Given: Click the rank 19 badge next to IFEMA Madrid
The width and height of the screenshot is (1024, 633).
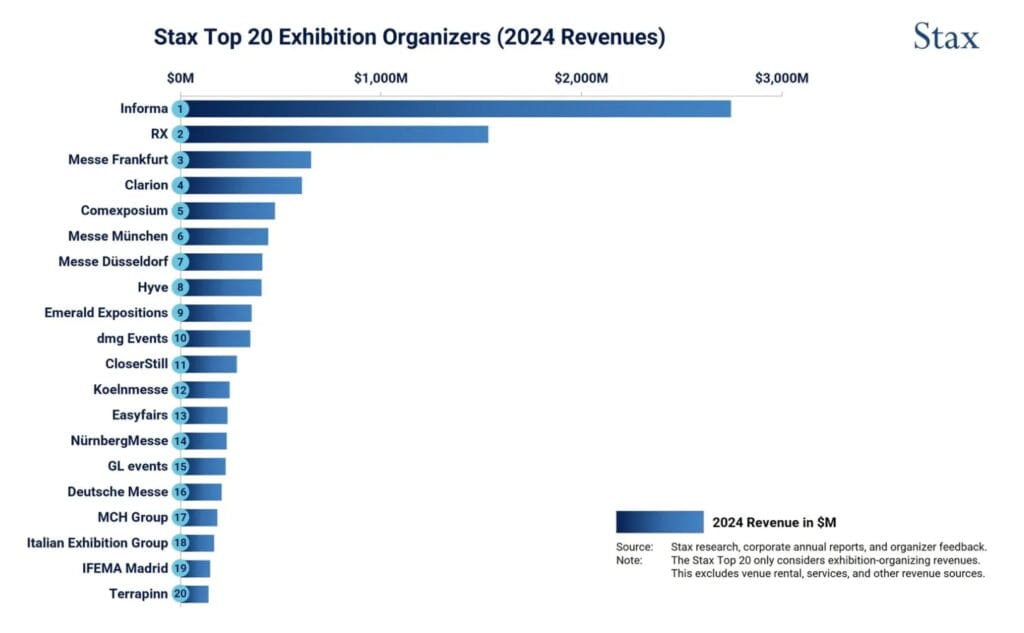Looking at the screenshot, I should click(x=181, y=568).
